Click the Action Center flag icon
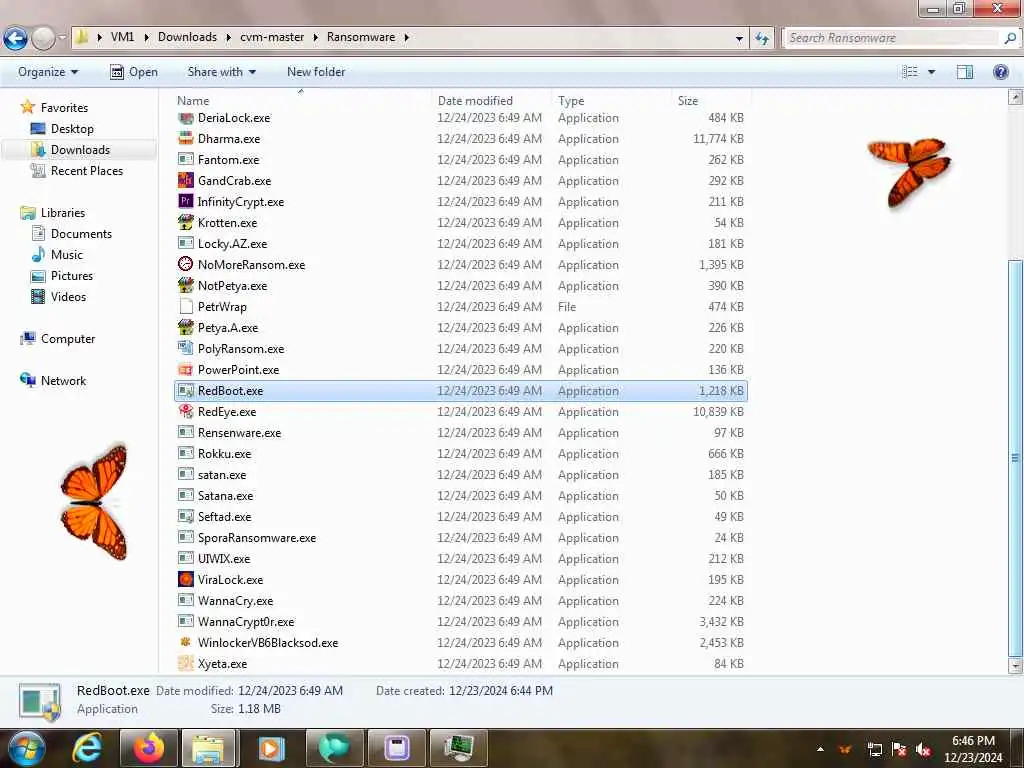The image size is (1024, 768). [x=899, y=749]
